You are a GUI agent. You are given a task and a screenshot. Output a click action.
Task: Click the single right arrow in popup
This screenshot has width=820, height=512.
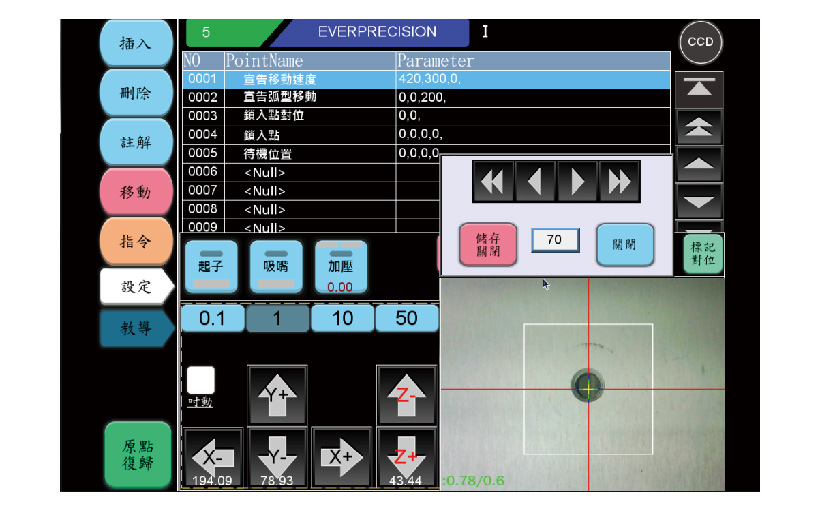click(x=577, y=181)
